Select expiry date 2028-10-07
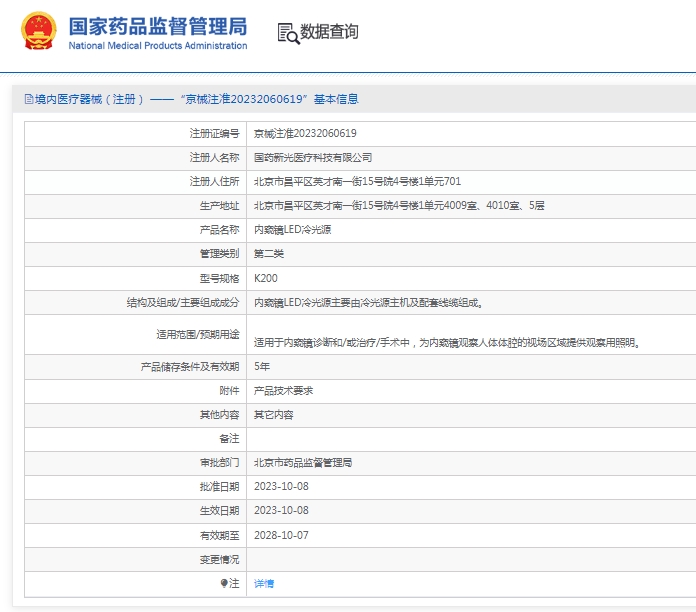Viewport: 696px width, 612px height. [x=281, y=535]
